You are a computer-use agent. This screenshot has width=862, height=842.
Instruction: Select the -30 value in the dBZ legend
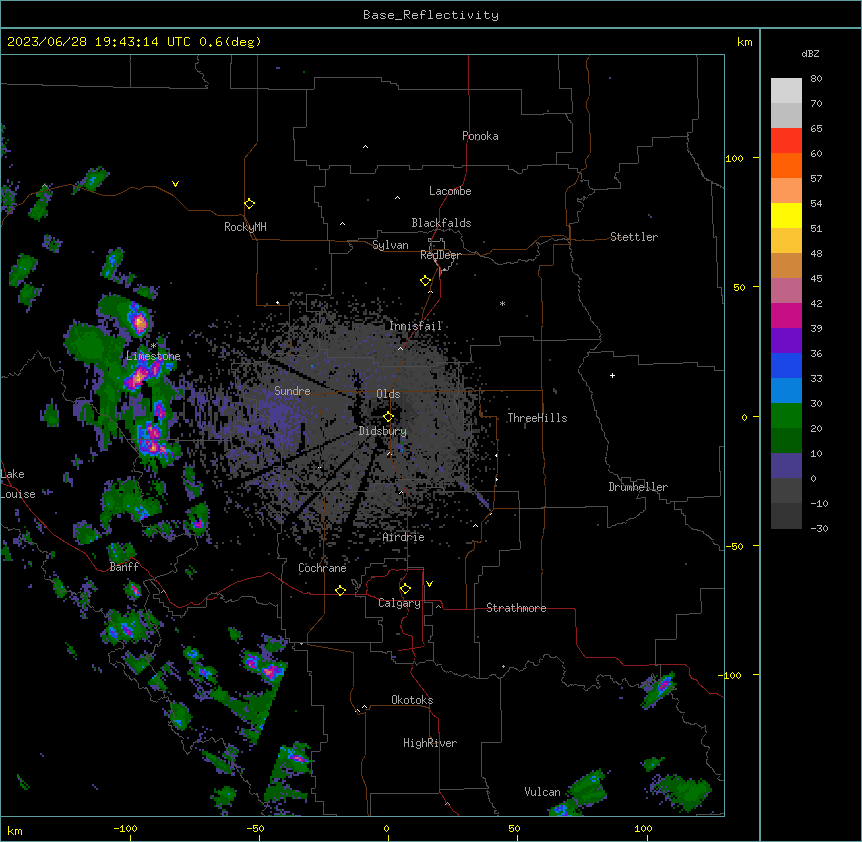[x=819, y=528]
